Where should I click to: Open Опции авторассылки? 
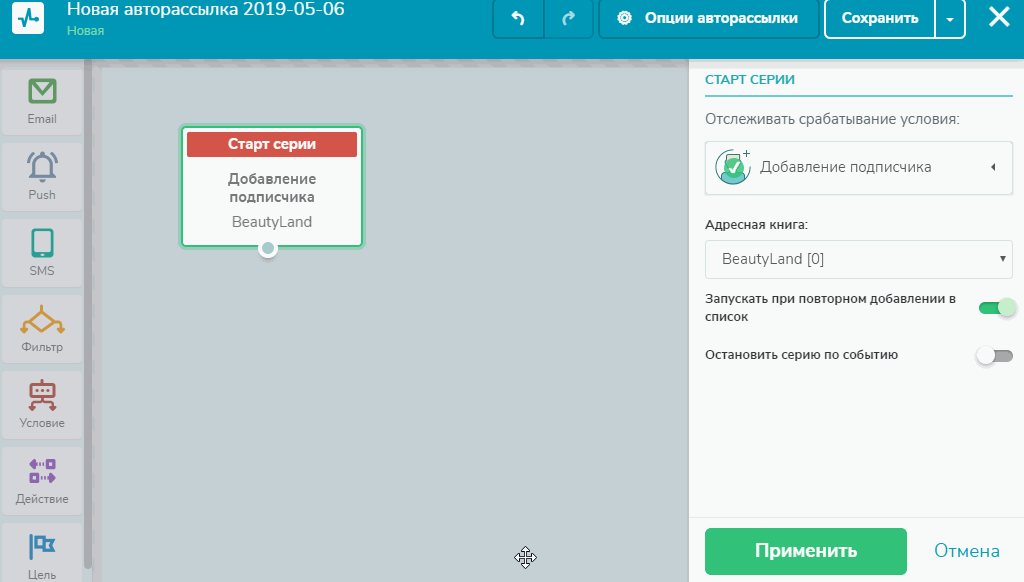pos(709,19)
